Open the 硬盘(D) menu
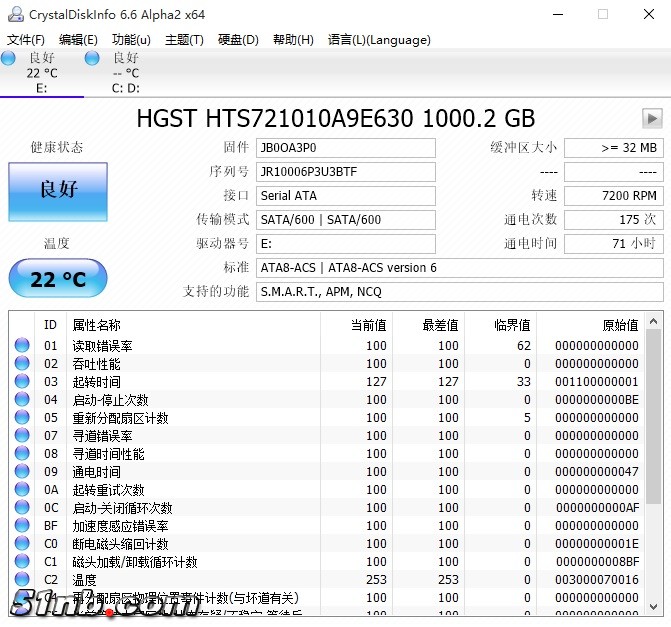671x627 pixels. coord(238,40)
